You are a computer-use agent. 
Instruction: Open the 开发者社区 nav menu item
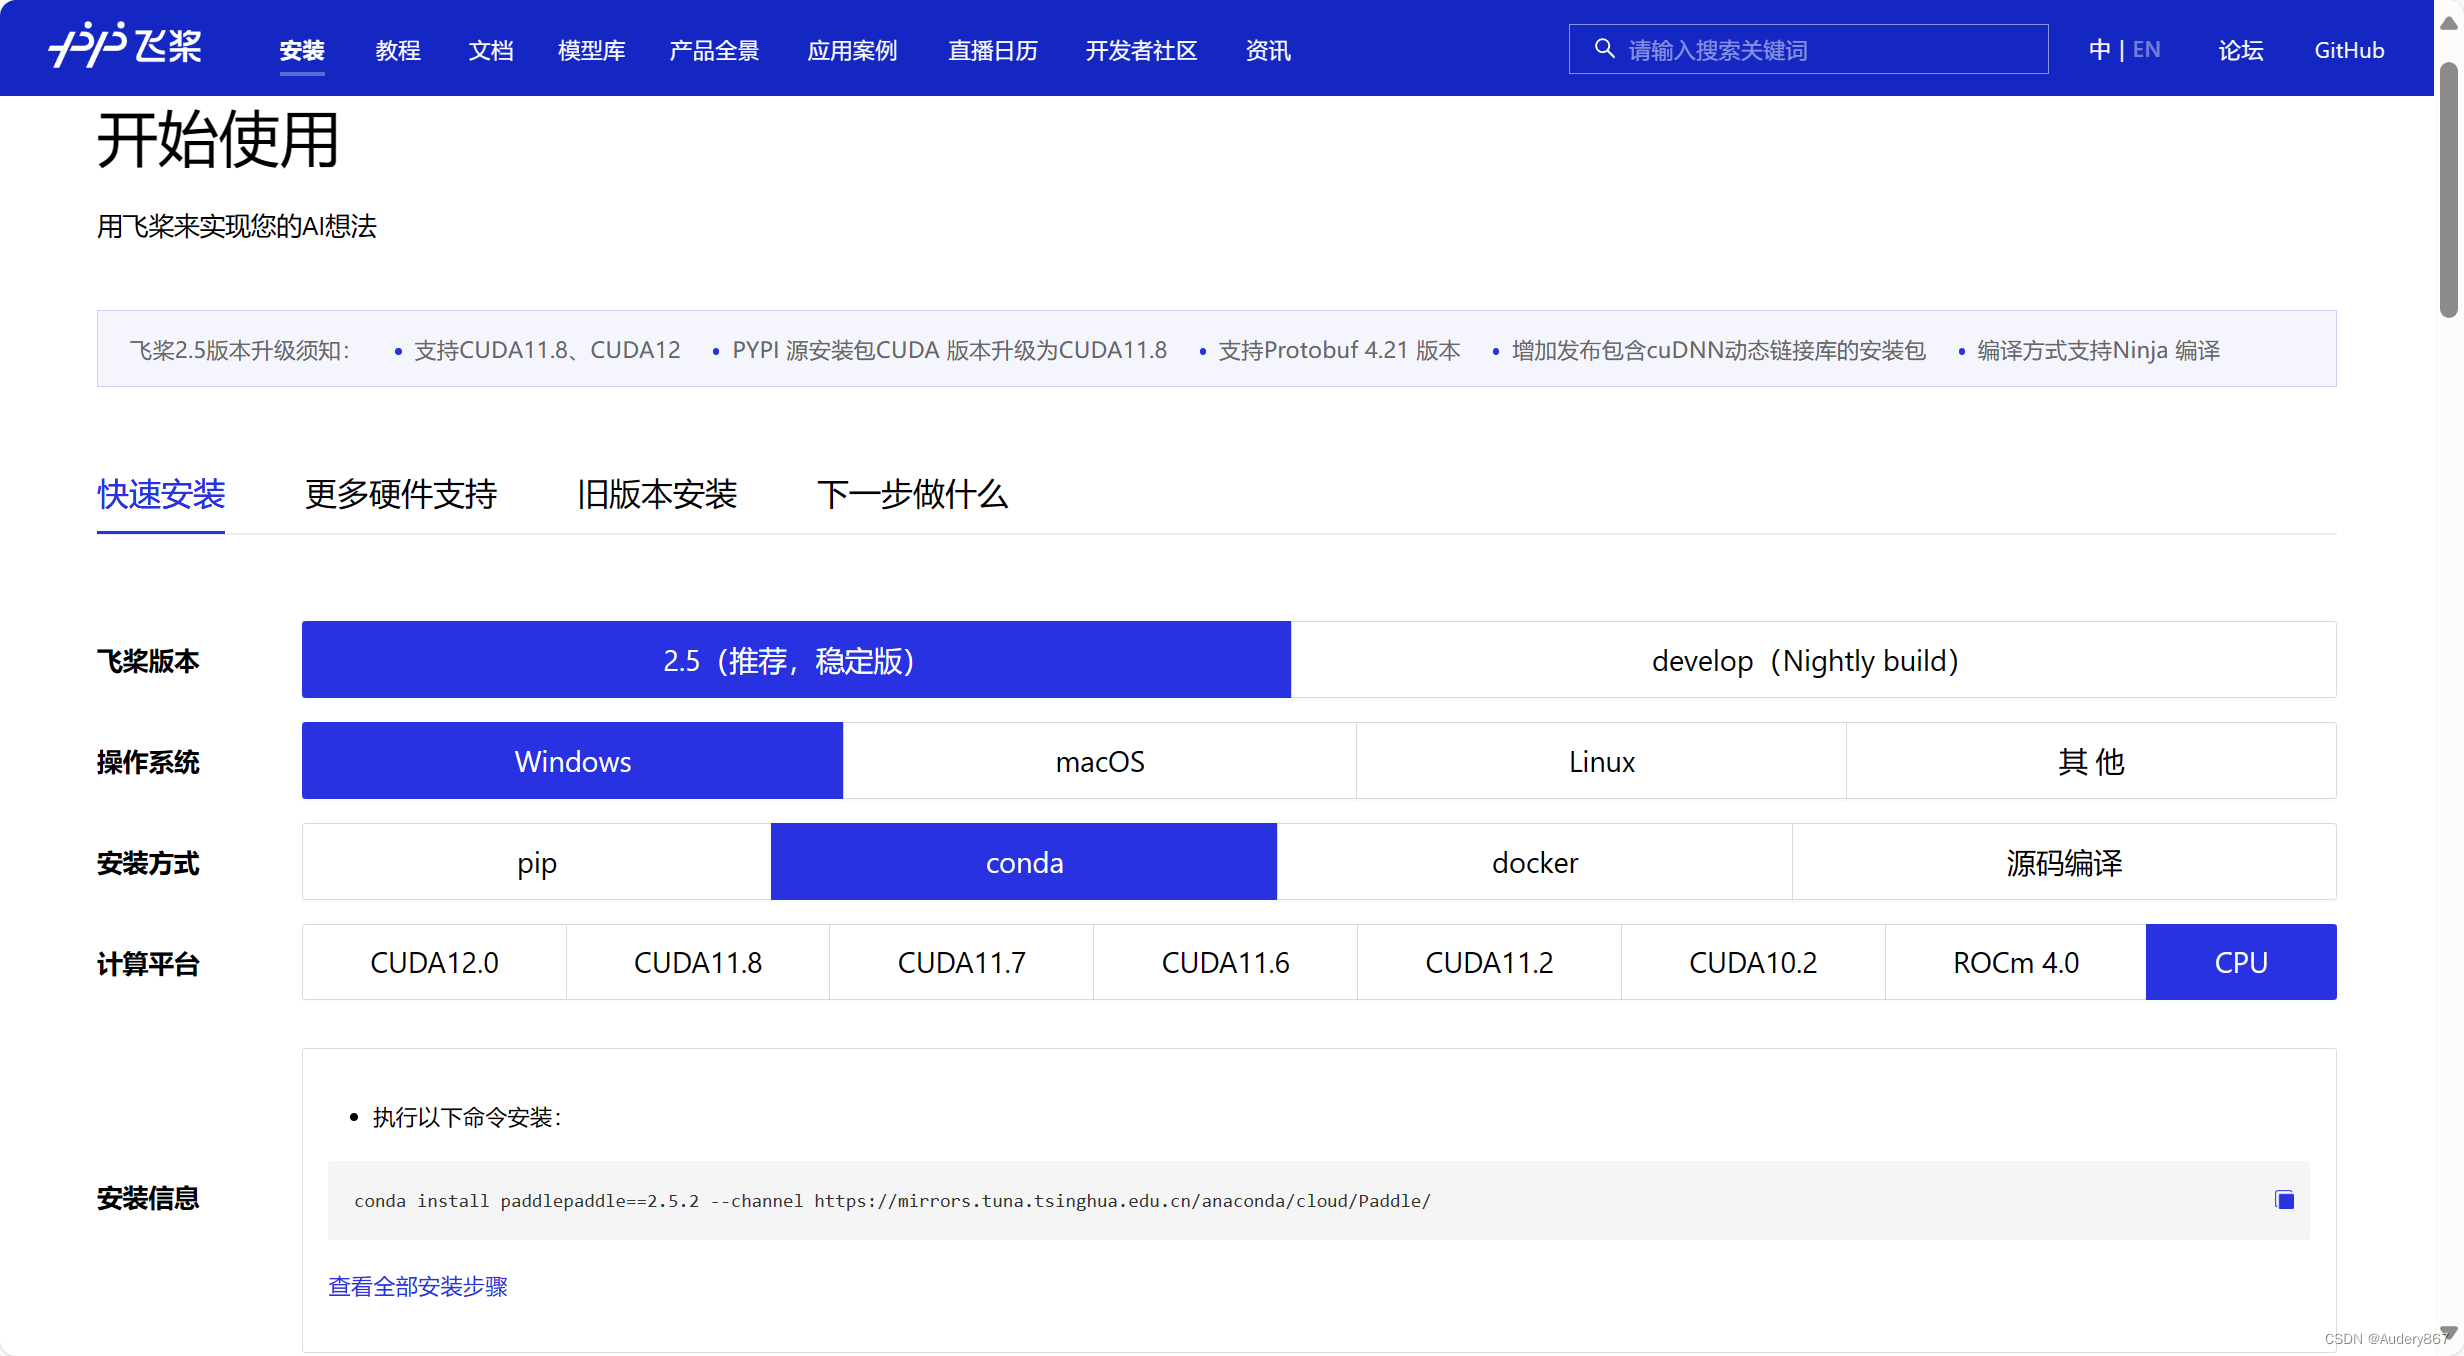(1142, 50)
